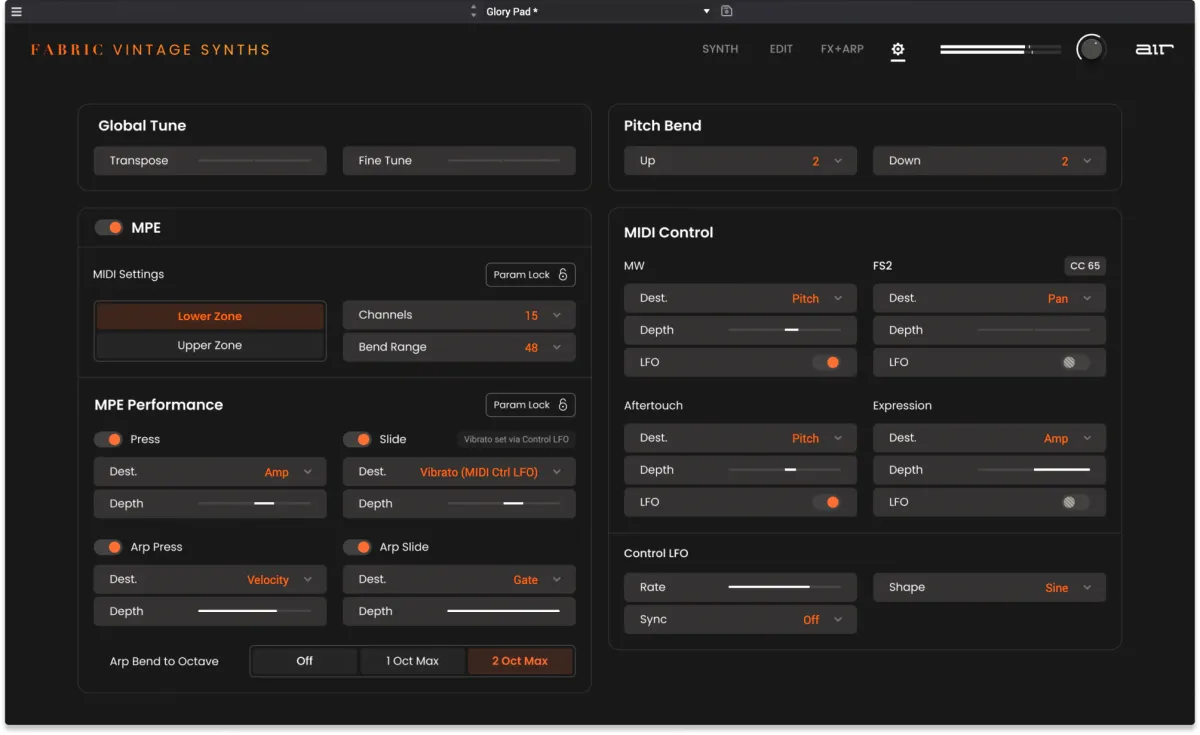Viewport: 1200px width, 735px height.
Task: Click the master volume knob
Action: 1090,49
